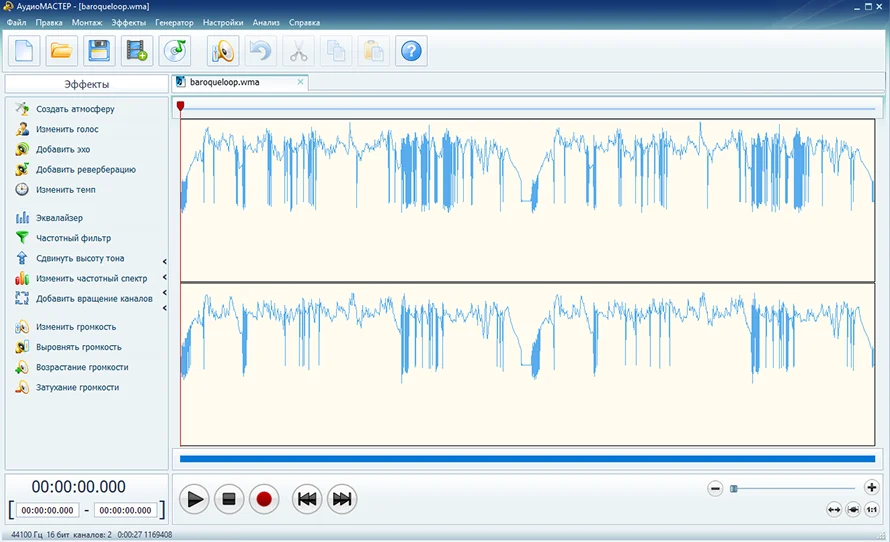Click the Изменить темп clock icon
The image size is (890, 542).
(22, 190)
